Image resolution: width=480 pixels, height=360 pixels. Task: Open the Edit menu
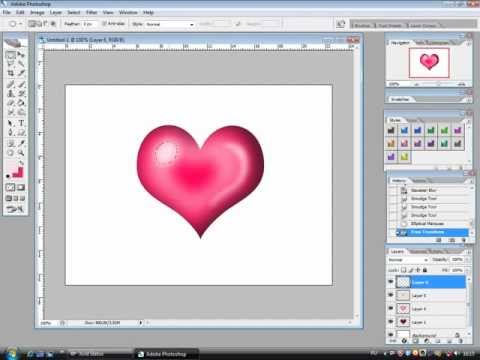20,12
